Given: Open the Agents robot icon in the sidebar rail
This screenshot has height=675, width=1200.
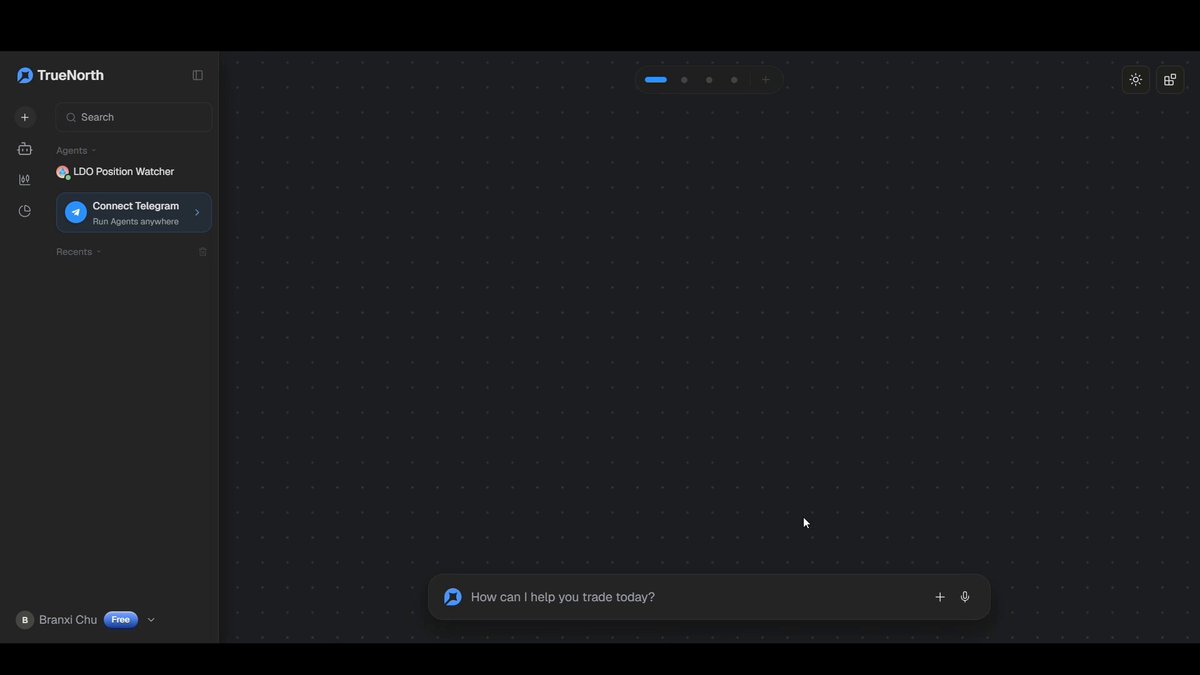Looking at the screenshot, I should click(25, 149).
